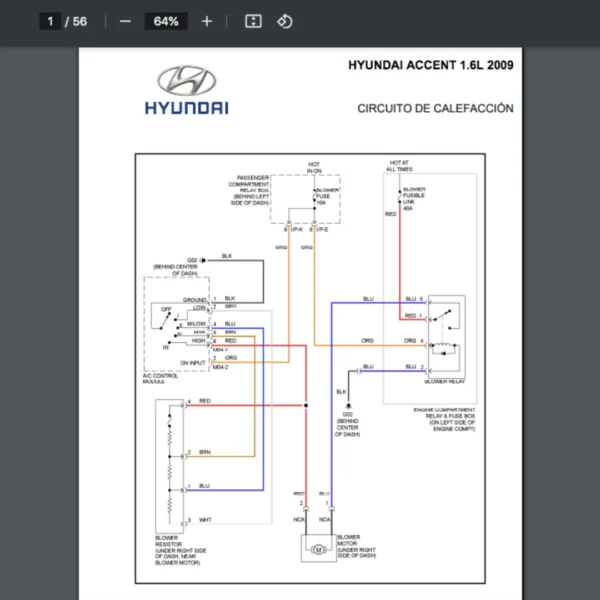Select the HYUNDAI ACCENT 1.6L 2009 title
Image resolution: width=600 pixels, height=600 pixels.
tap(430, 66)
